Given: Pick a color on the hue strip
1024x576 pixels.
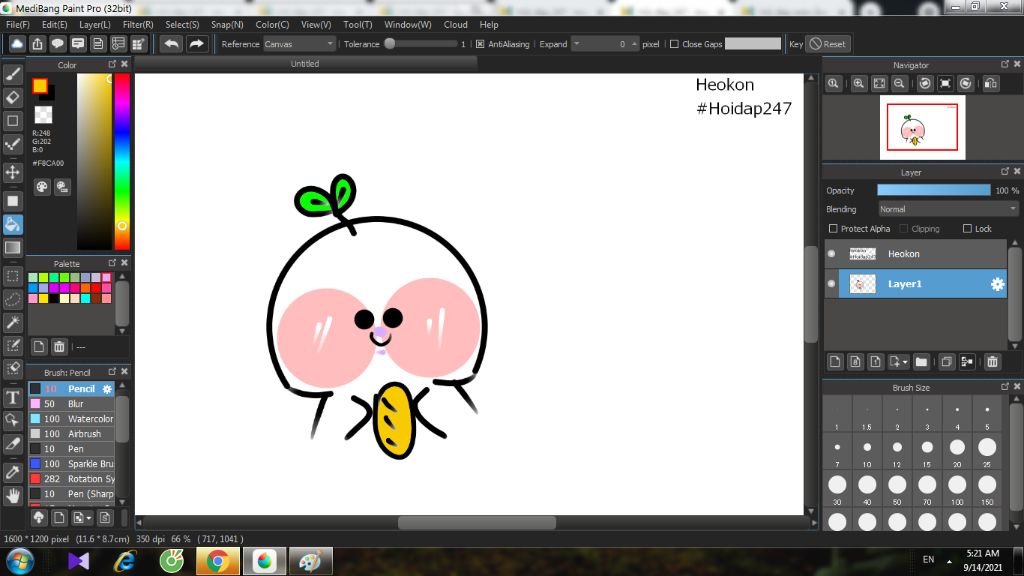Looking at the screenshot, I should point(122,161).
